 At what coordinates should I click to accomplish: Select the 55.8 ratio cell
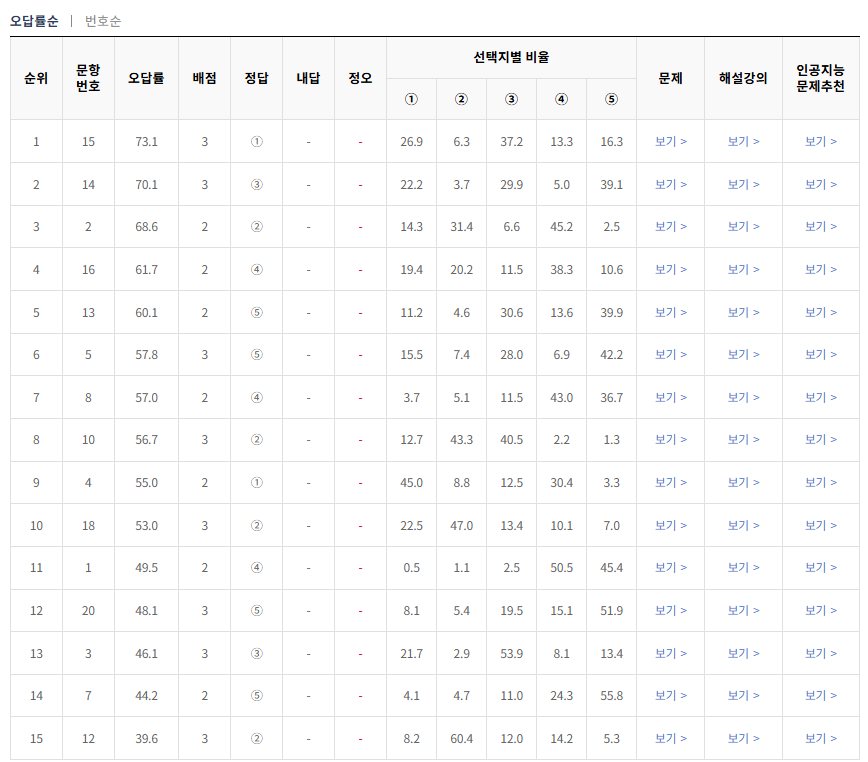[611, 696]
